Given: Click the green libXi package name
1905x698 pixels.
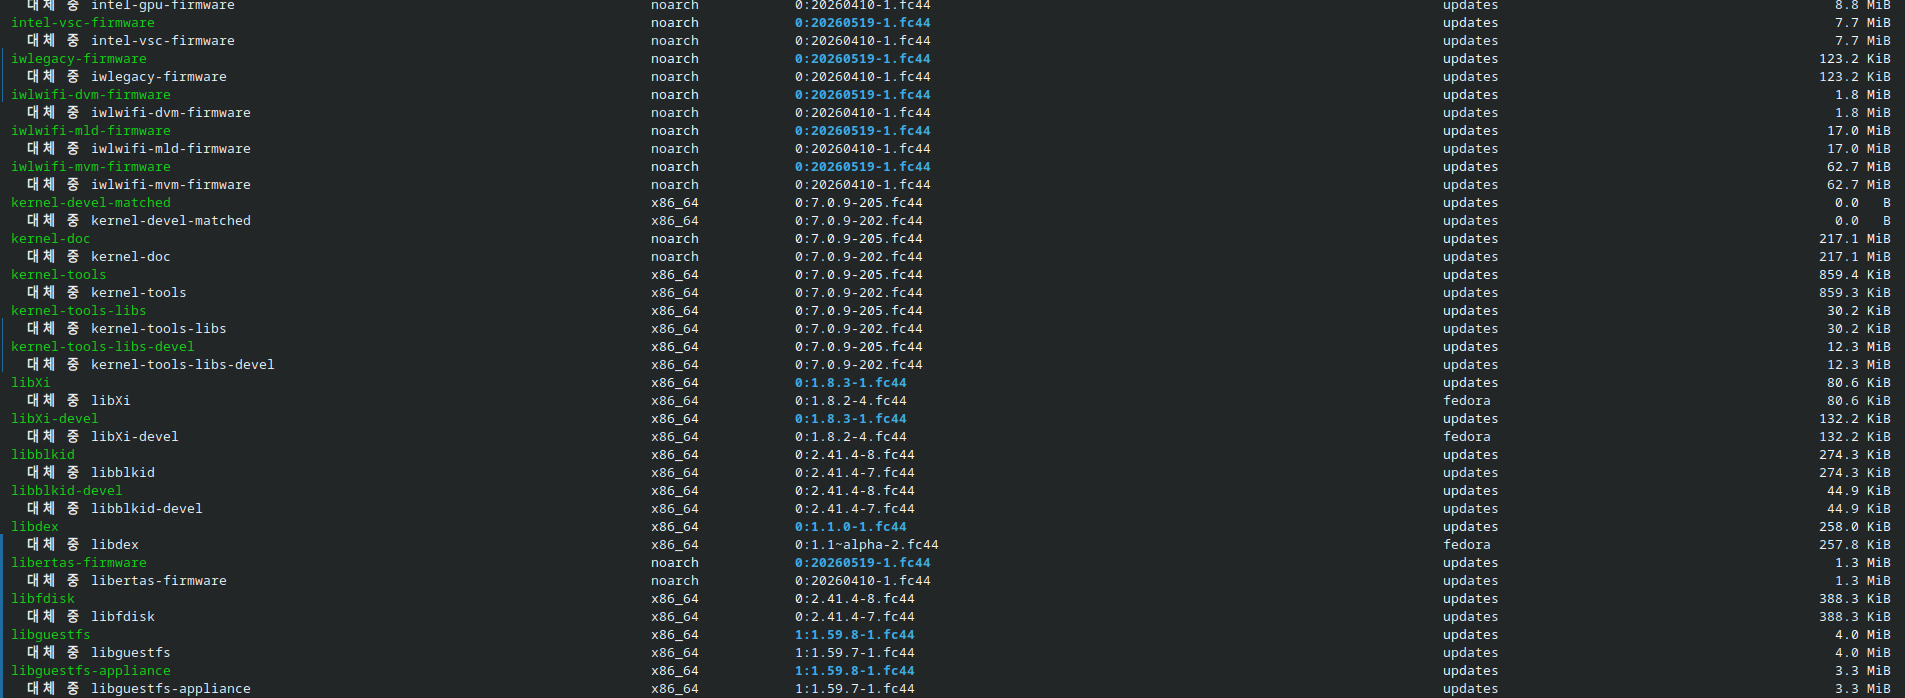Looking at the screenshot, I should (31, 383).
